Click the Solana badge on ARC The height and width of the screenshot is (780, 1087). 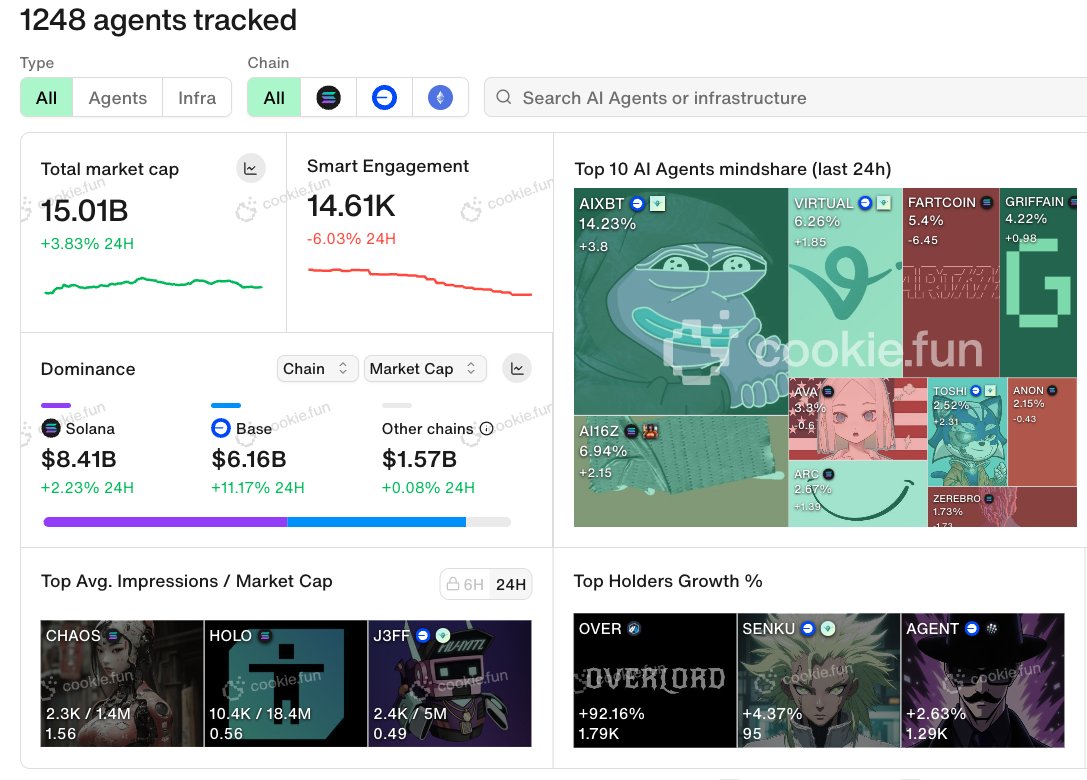(x=828, y=474)
